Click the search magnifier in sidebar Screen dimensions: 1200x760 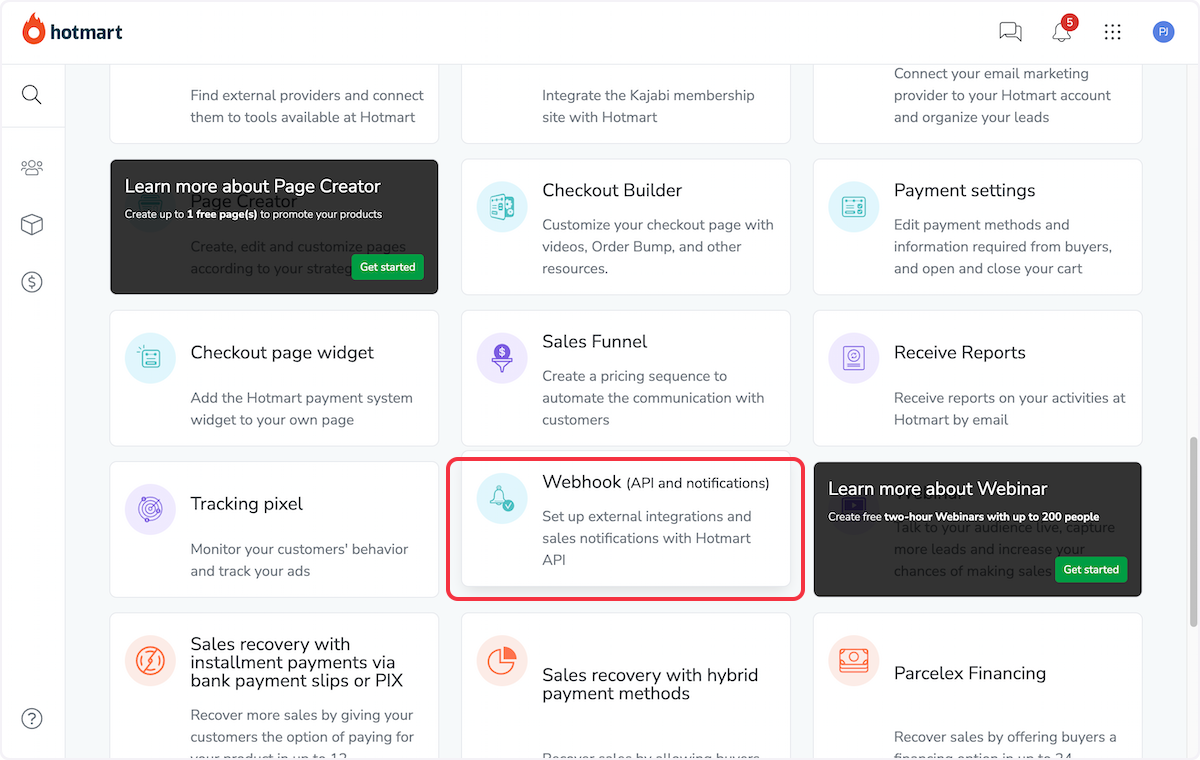coord(32,95)
